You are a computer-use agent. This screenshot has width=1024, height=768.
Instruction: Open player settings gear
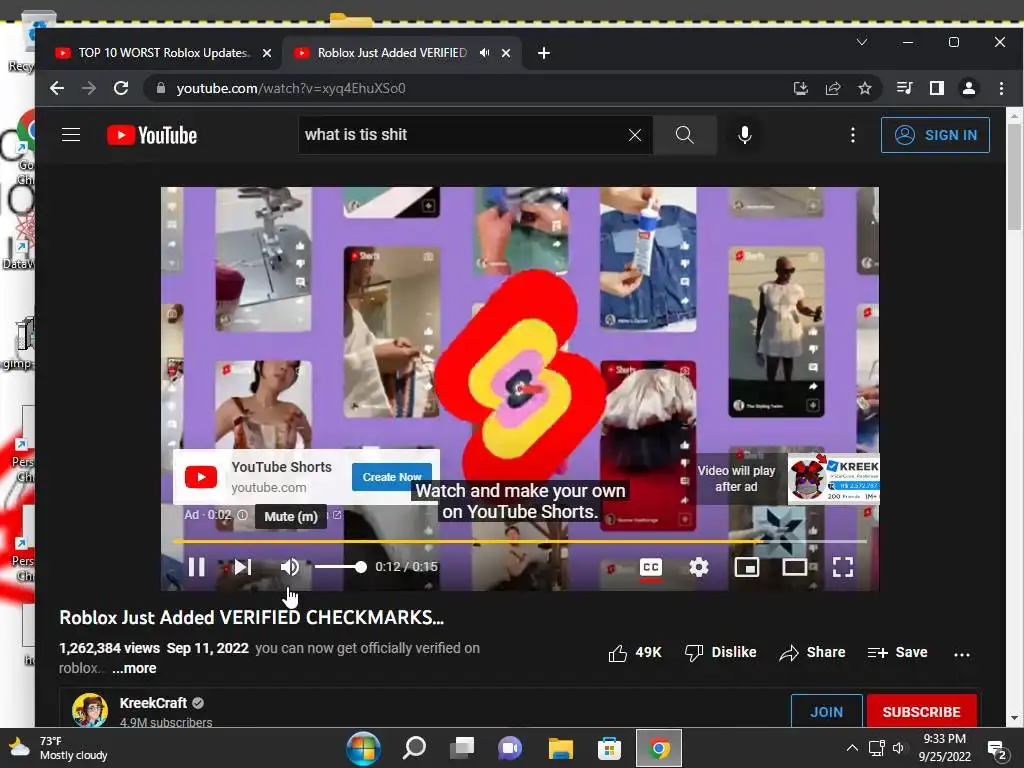coord(699,567)
